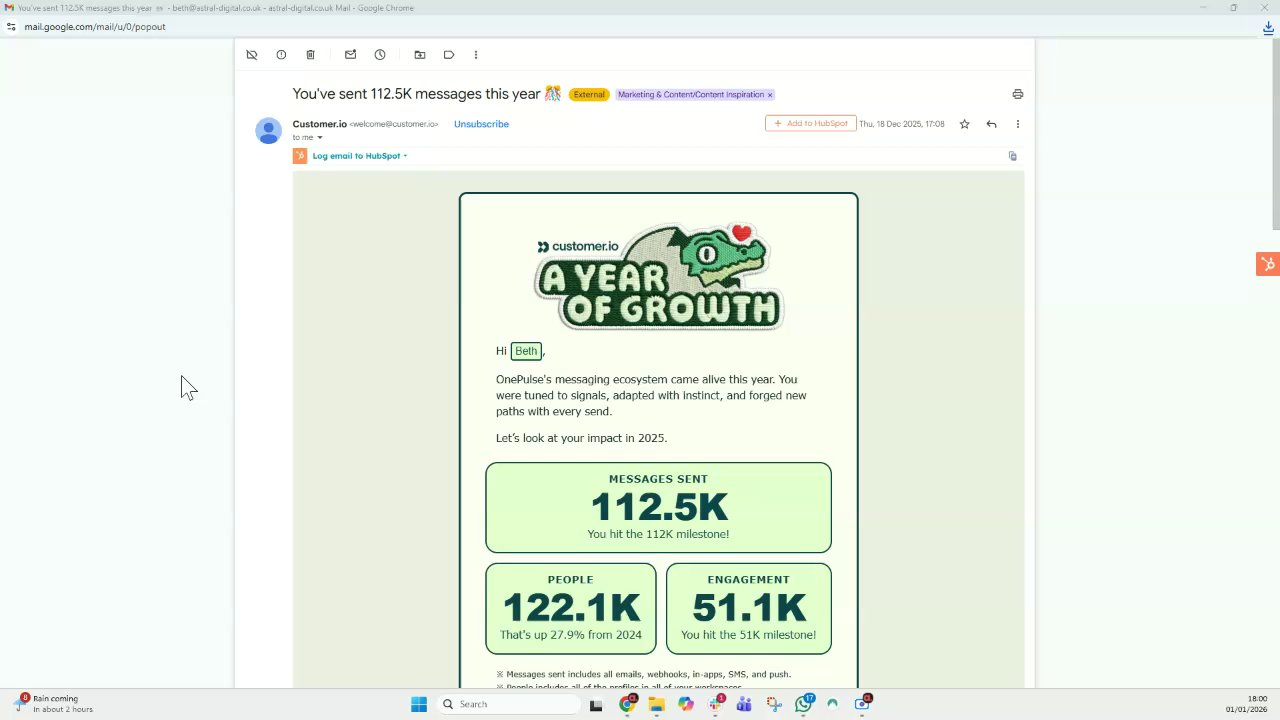Viewport: 1280px width, 720px height.
Task: Click the highlighted name Beth in greeting
Action: point(526,351)
